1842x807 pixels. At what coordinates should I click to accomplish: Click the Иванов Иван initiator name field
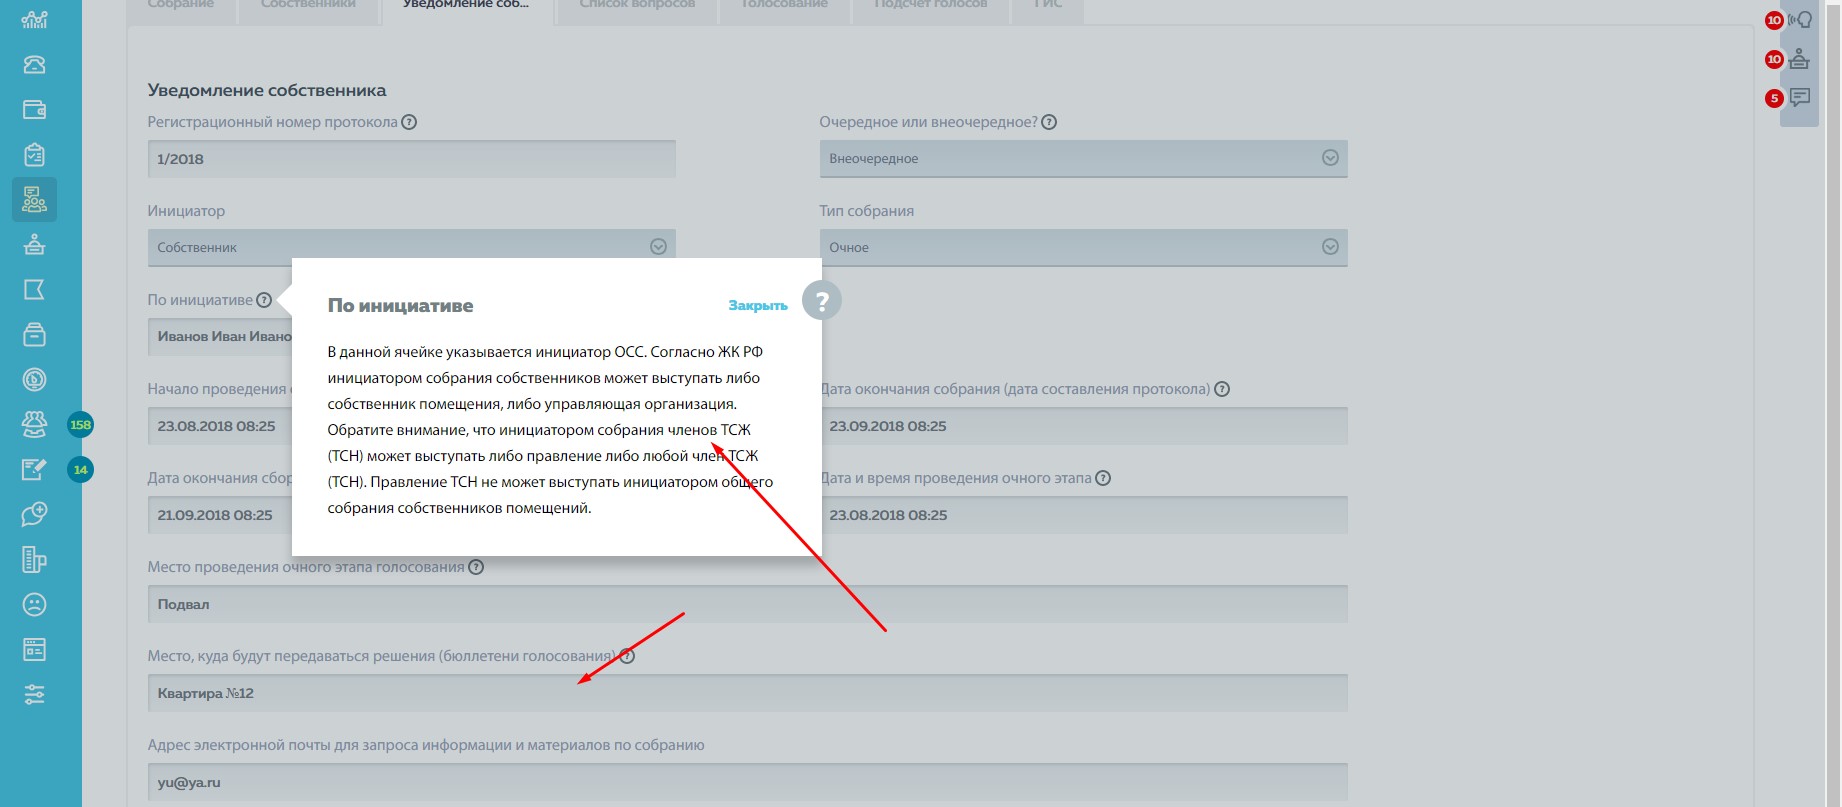click(220, 336)
